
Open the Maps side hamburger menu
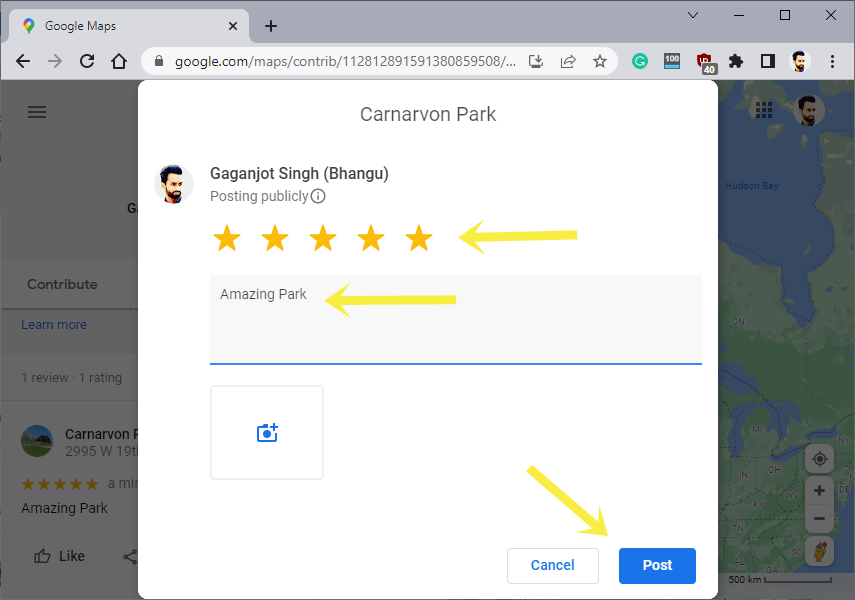(37, 112)
